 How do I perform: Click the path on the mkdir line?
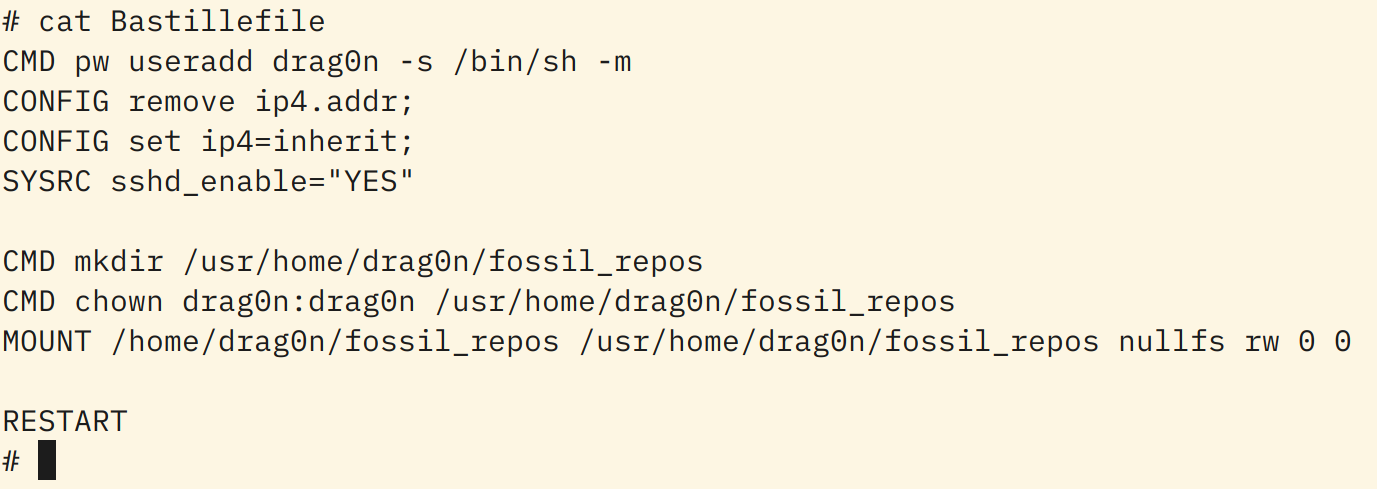coord(443,261)
